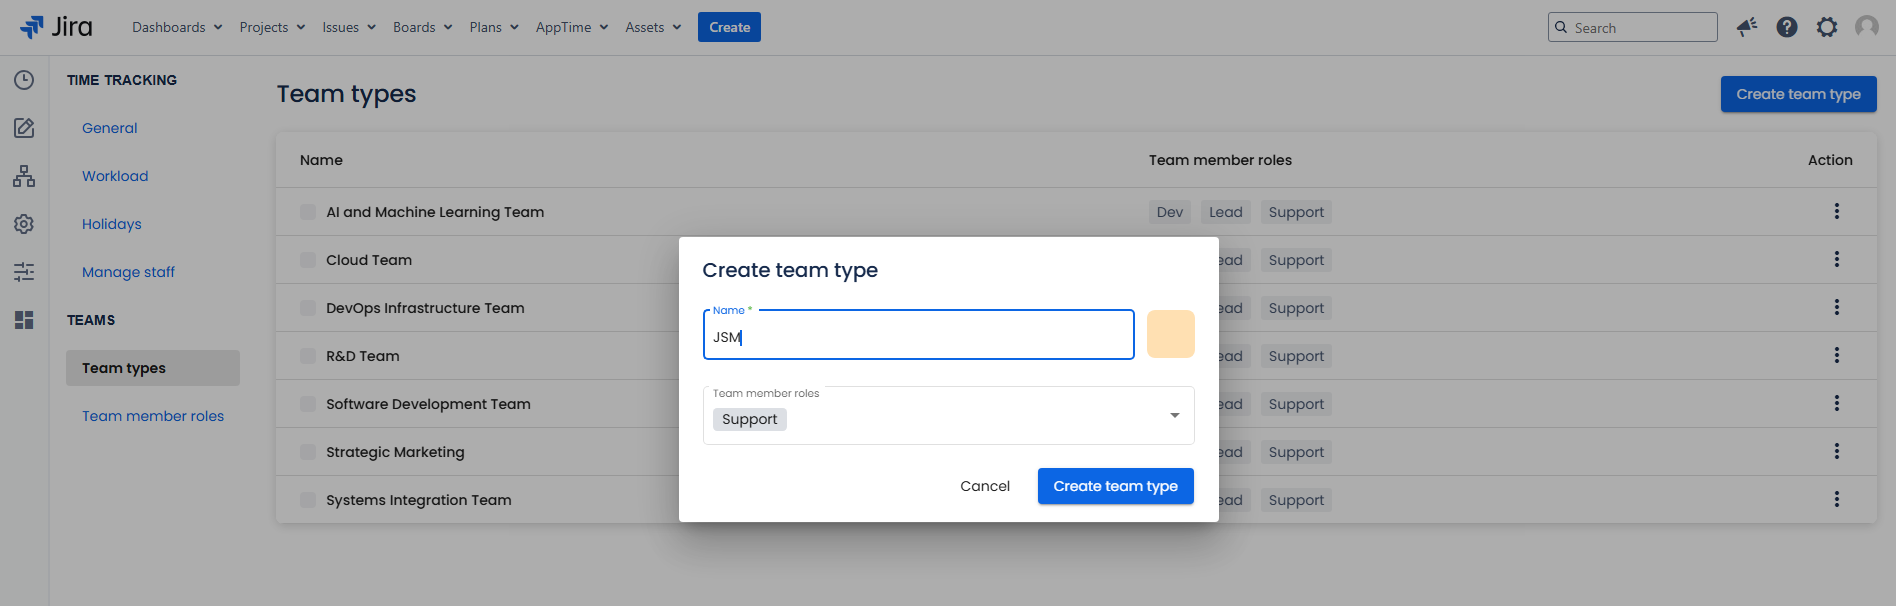Open the Jira settings gear in header
This screenshot has height=606, width=1896.
(x=1827, y=27)
